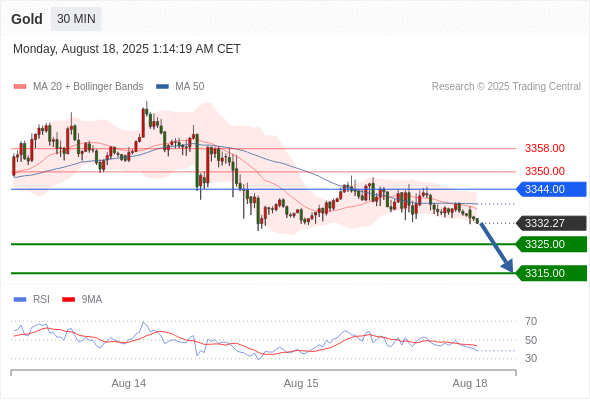Click the 9MA legend label
The width and height of the screenshot is (590, 400).
point(92,300)
